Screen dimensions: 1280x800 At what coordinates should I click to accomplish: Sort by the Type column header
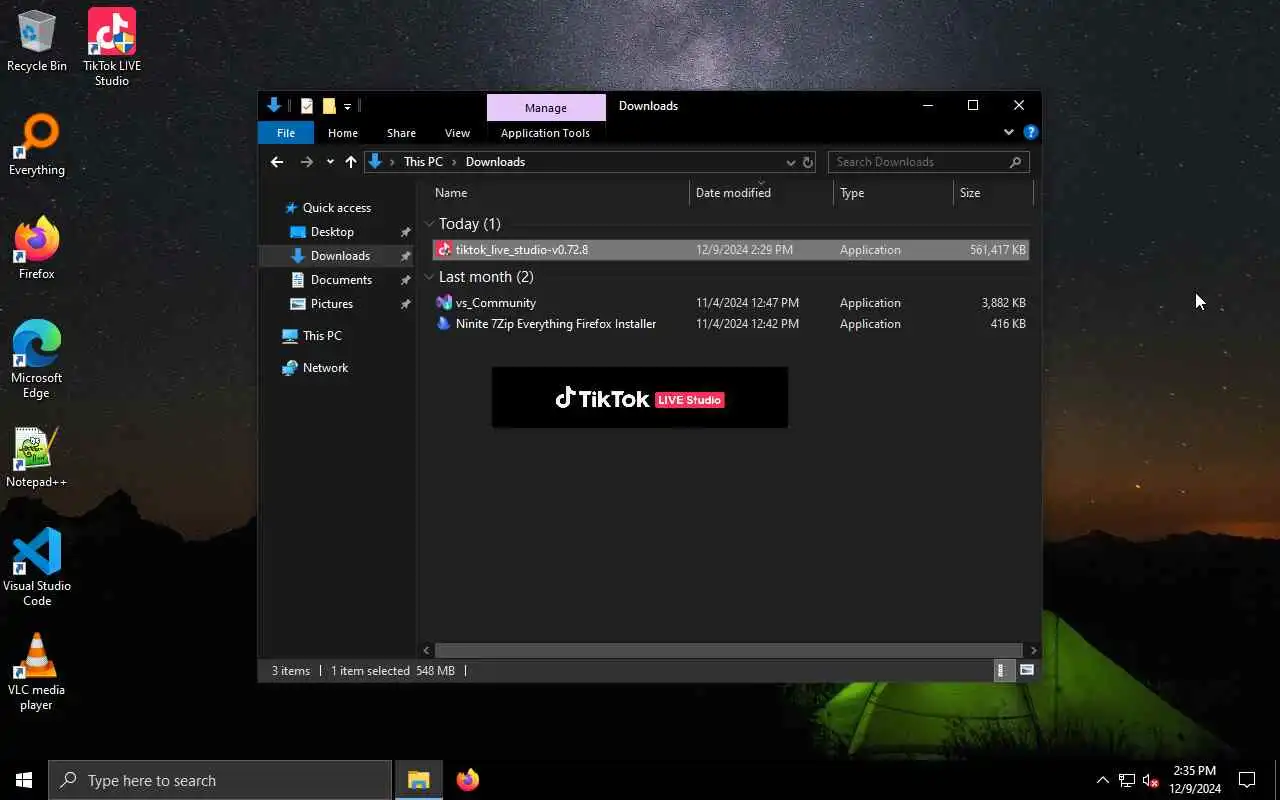[893, 193]
